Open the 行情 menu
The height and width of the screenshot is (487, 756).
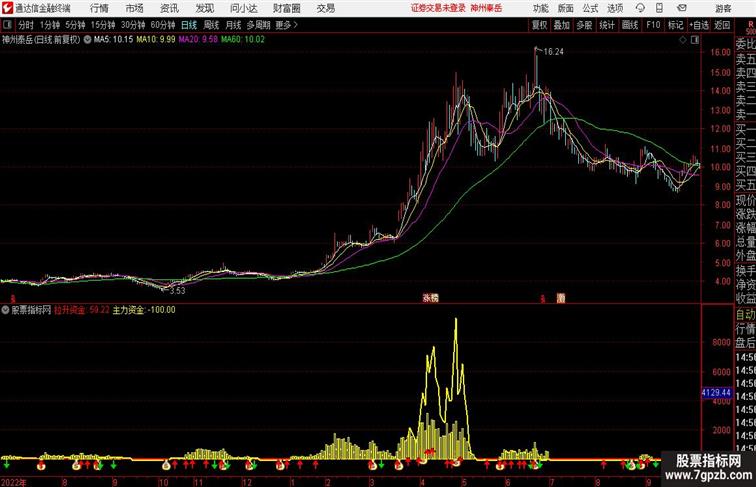(99, 8)
